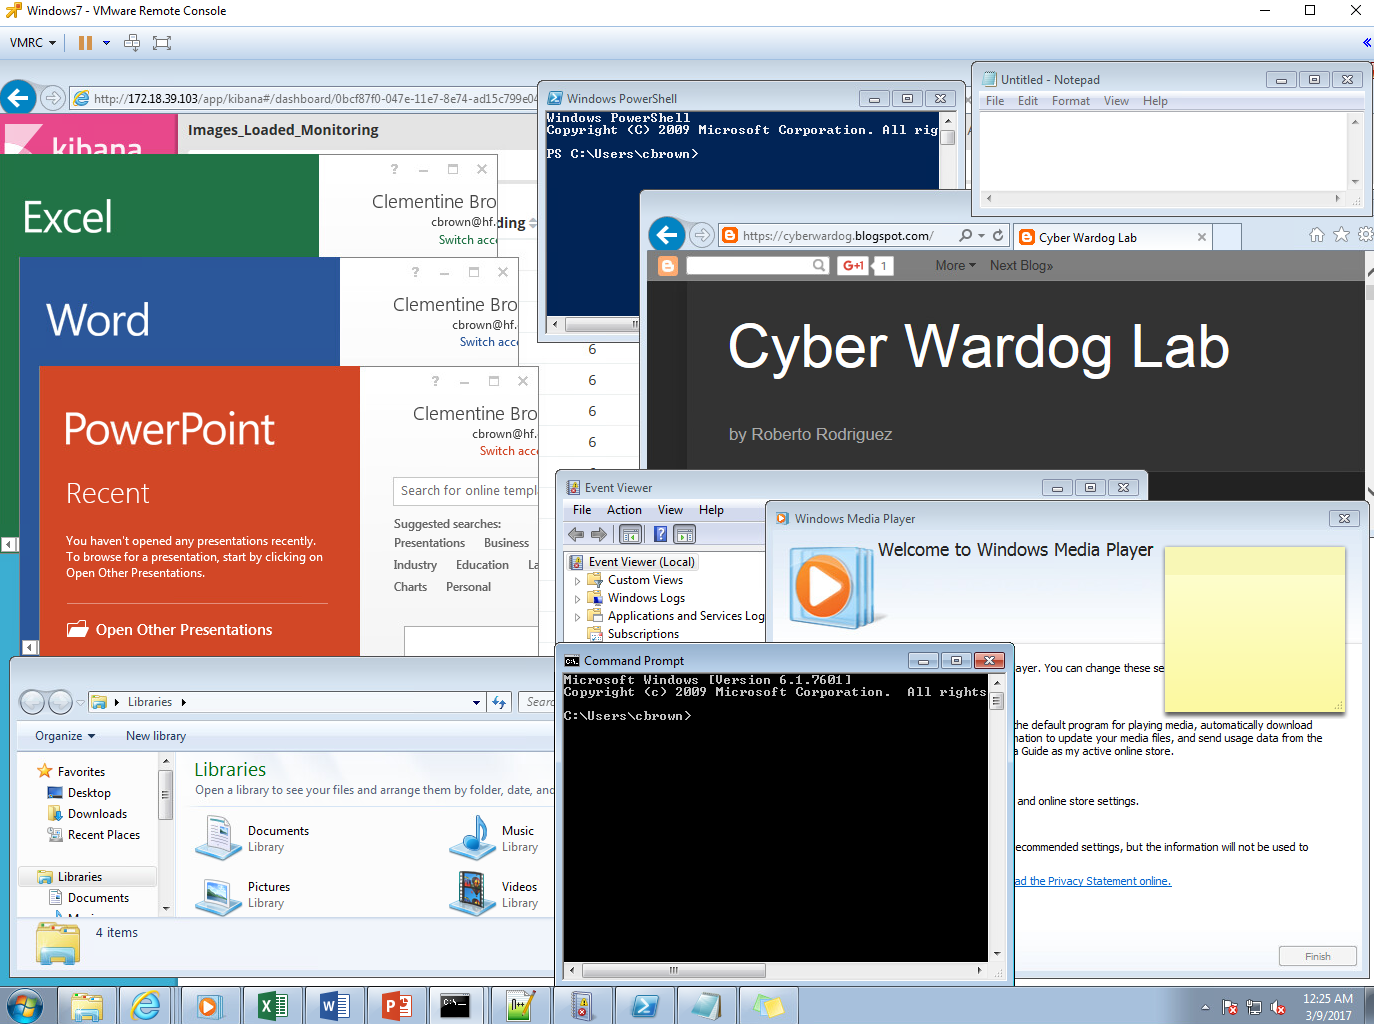Open the address bar dropdown in Libraries explorer
The image size is (1374, 1024).
(x=477, y=702)
